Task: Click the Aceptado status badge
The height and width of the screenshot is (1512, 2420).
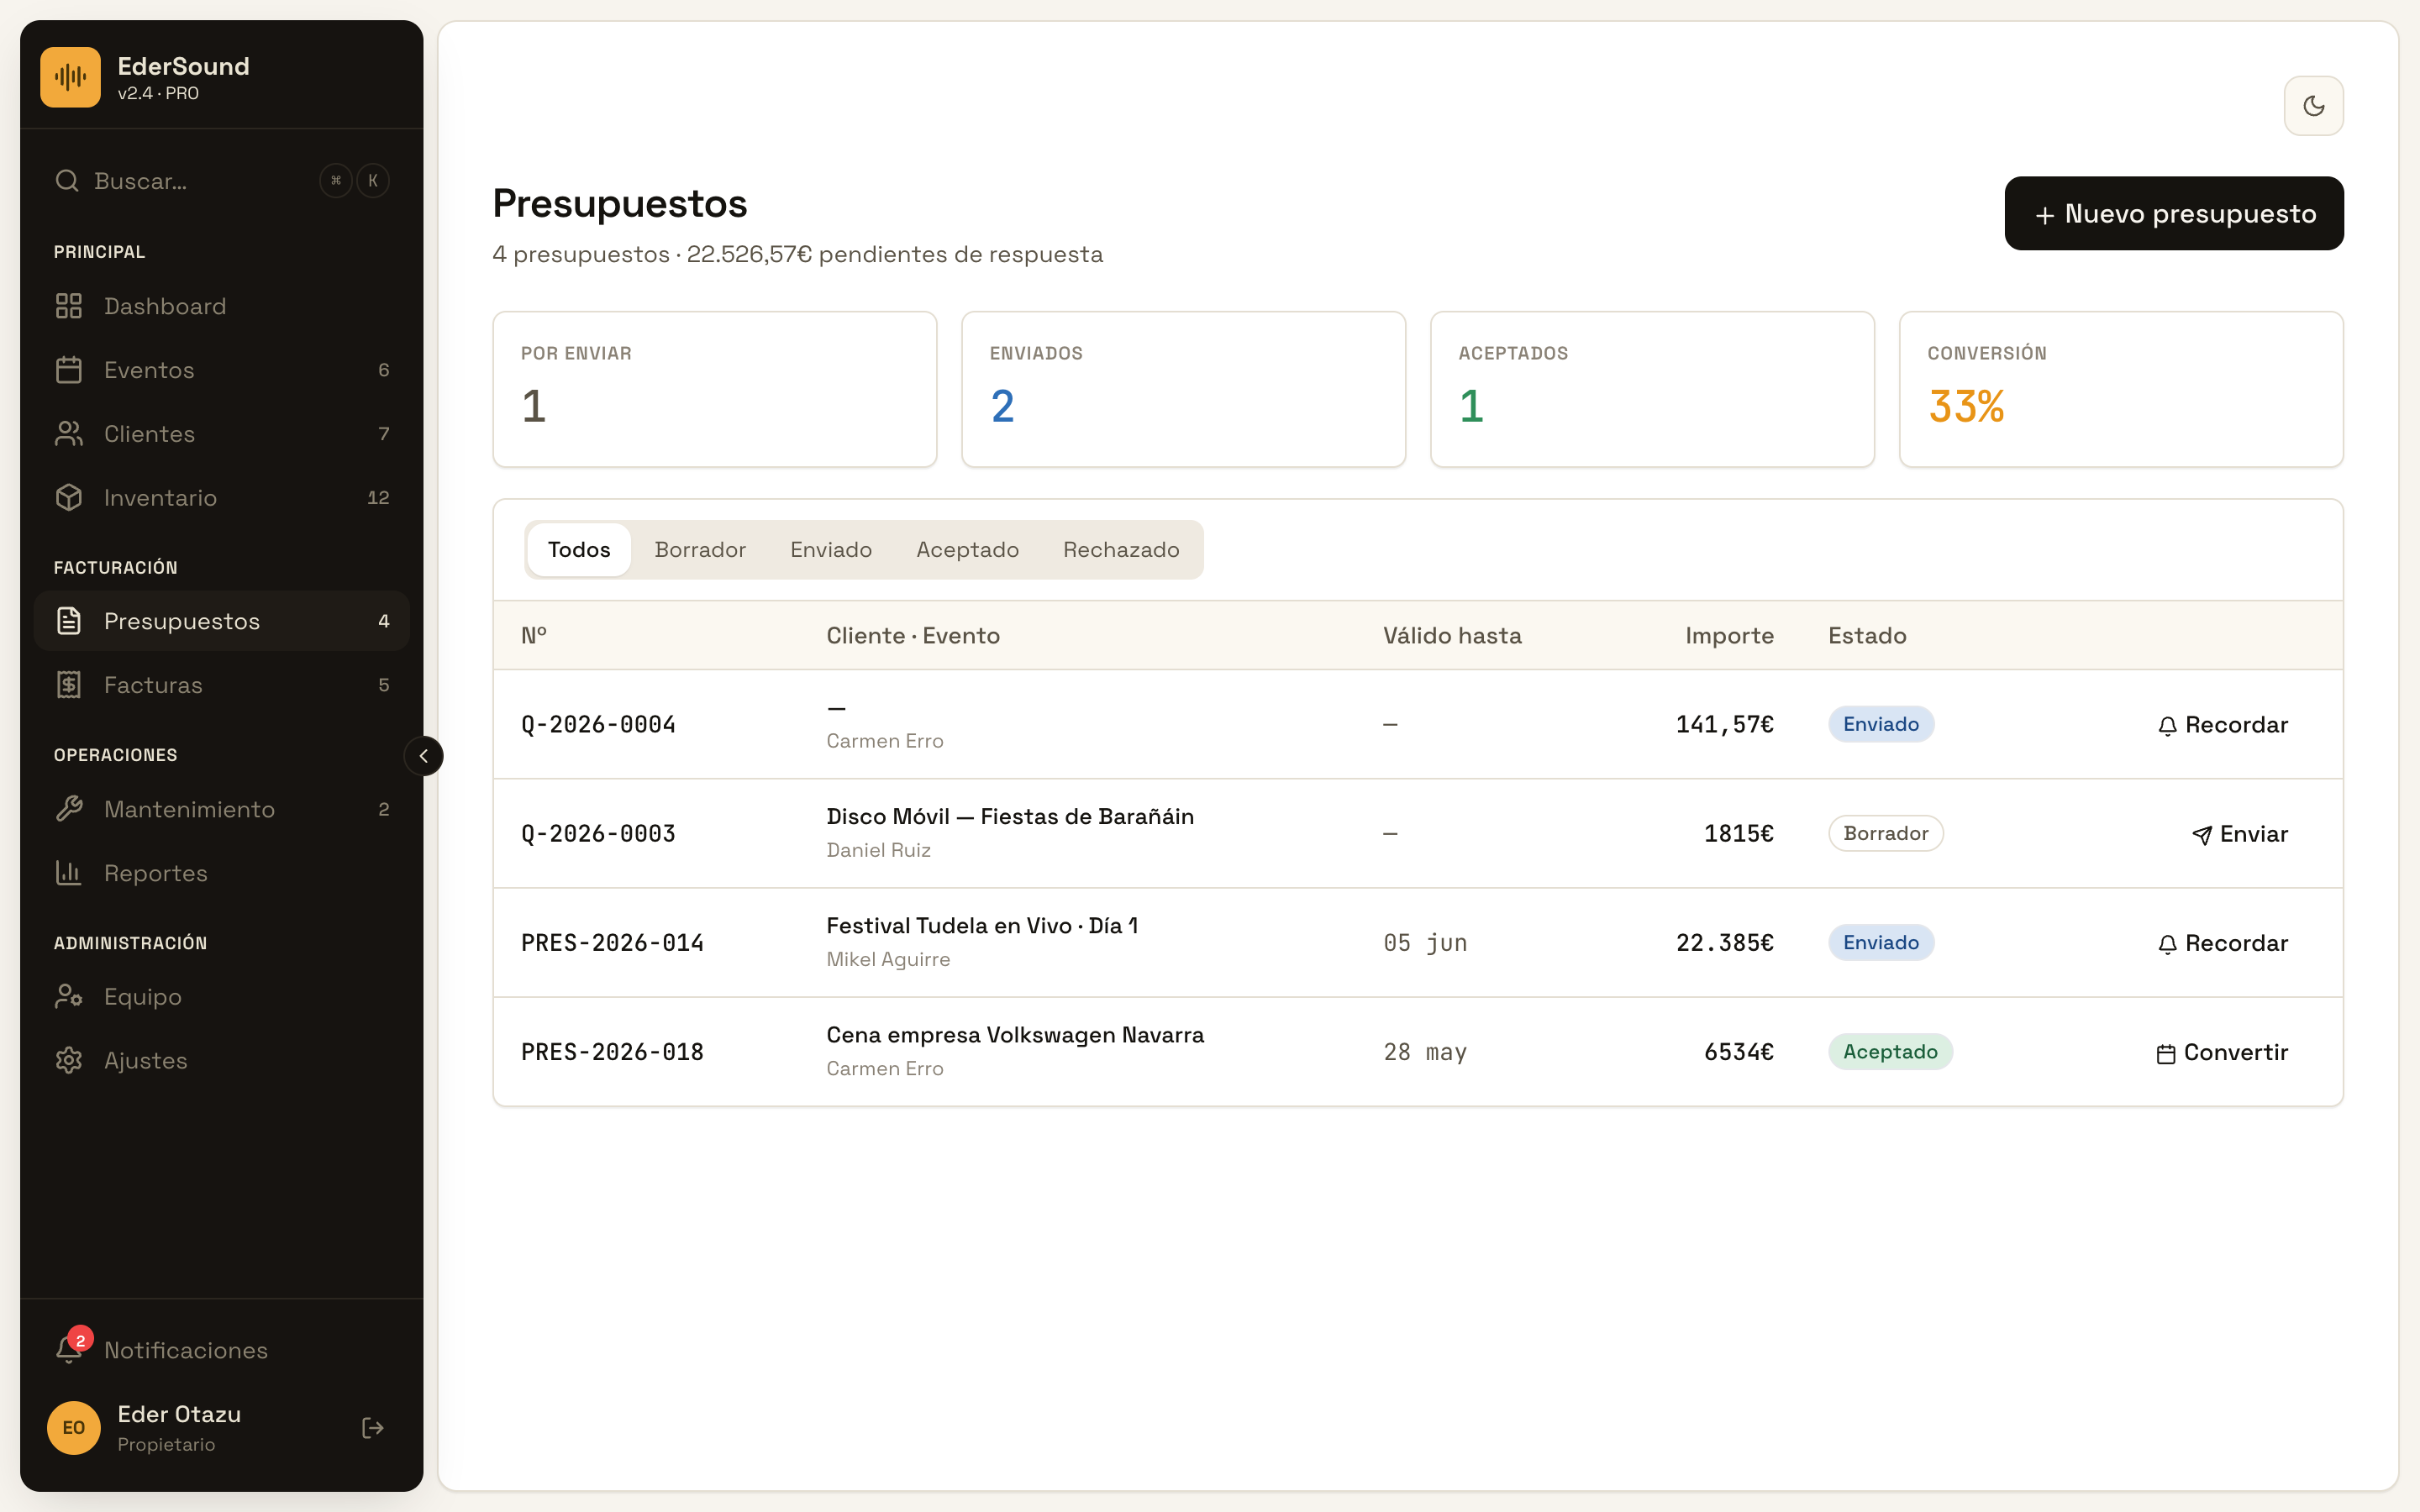Action: 1890,1051
